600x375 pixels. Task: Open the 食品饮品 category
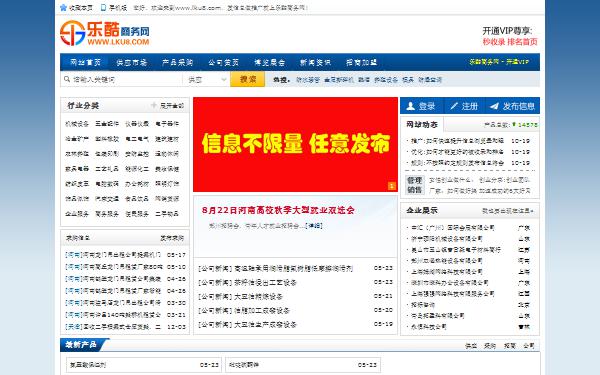click(x=137, y=199)
